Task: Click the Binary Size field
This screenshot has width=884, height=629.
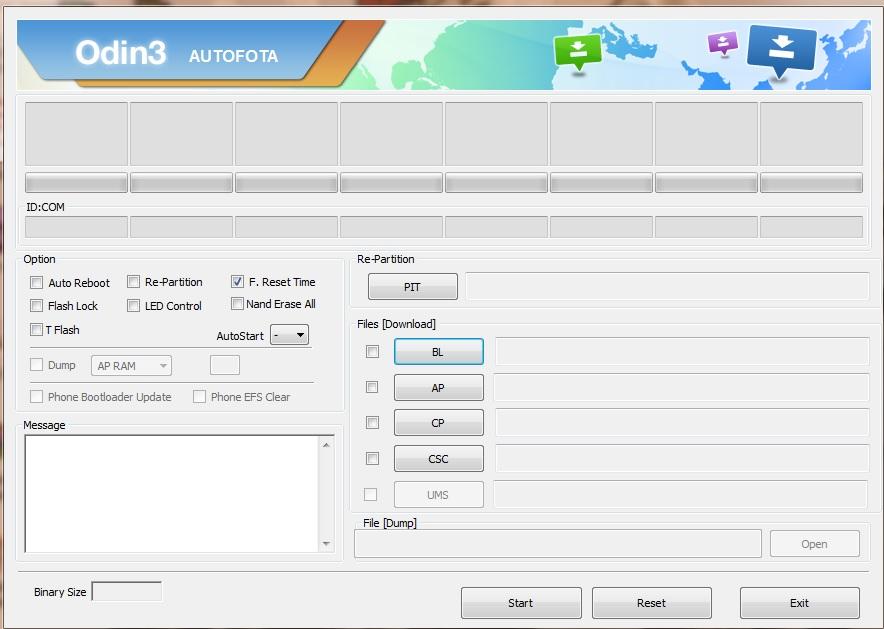Action: coord(127,591)
